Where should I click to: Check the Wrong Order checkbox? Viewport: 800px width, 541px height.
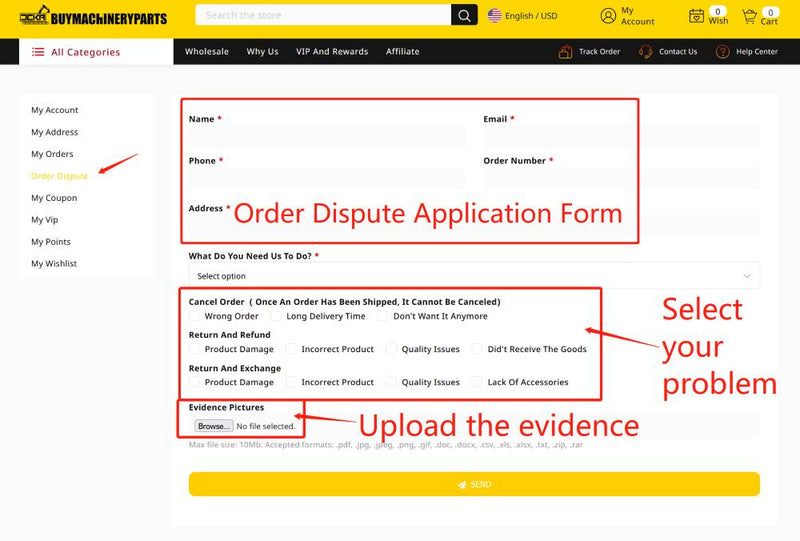194,316
